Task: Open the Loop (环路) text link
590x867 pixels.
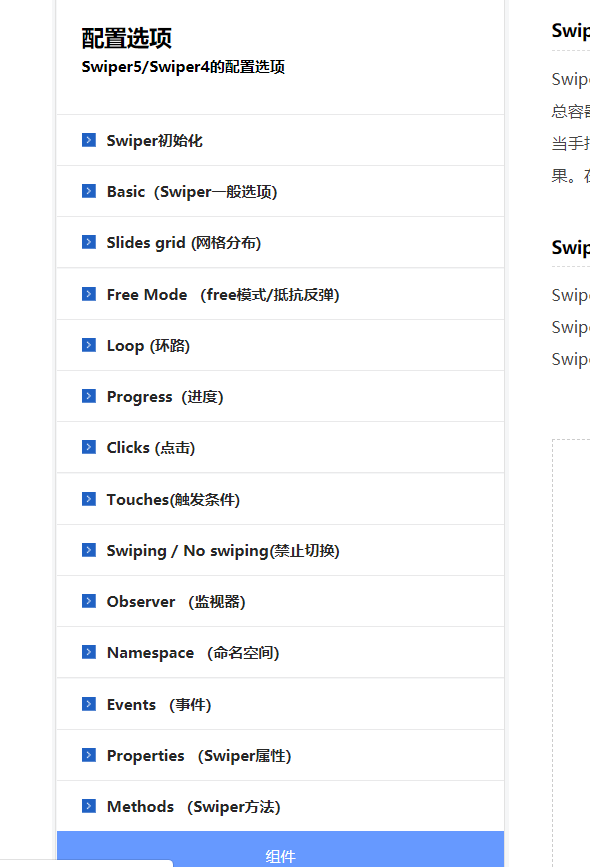Action: pos(148,346)
